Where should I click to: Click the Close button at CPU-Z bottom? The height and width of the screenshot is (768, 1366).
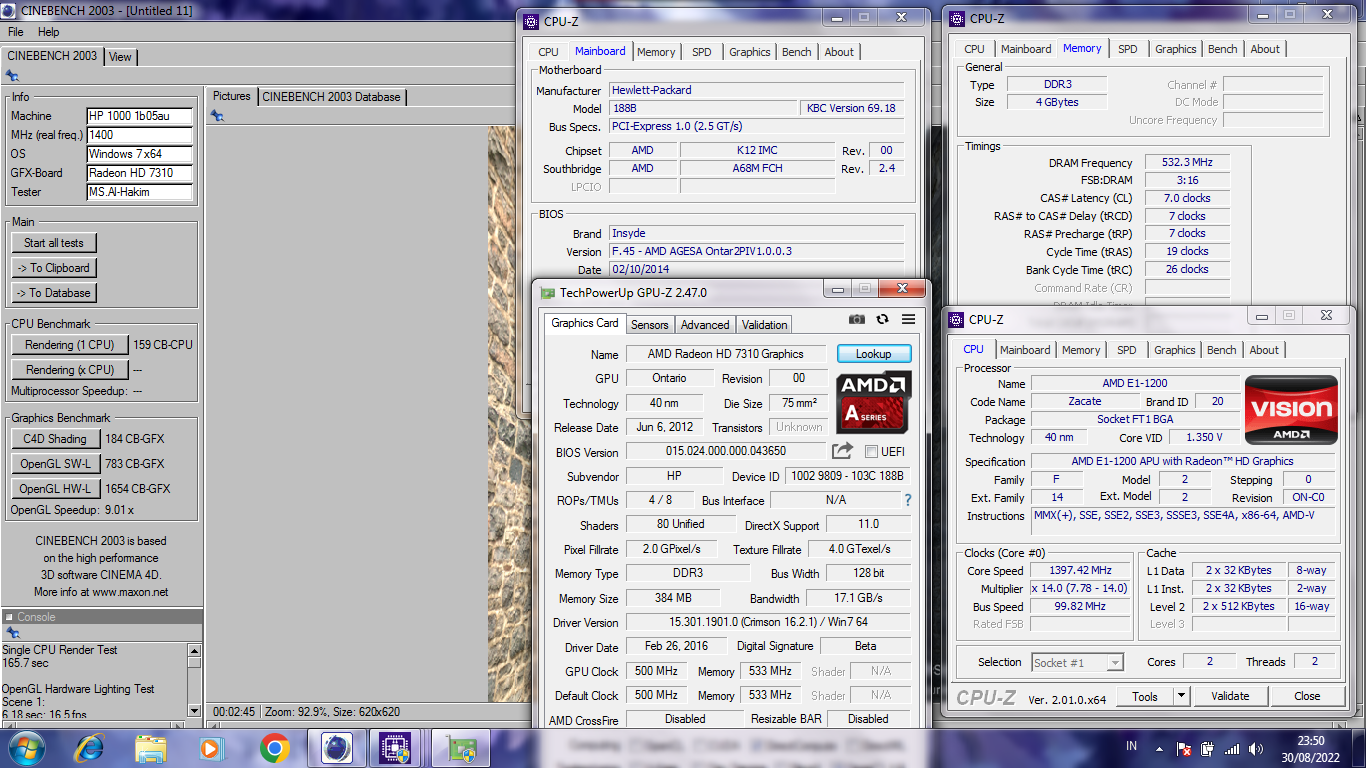1307,696
